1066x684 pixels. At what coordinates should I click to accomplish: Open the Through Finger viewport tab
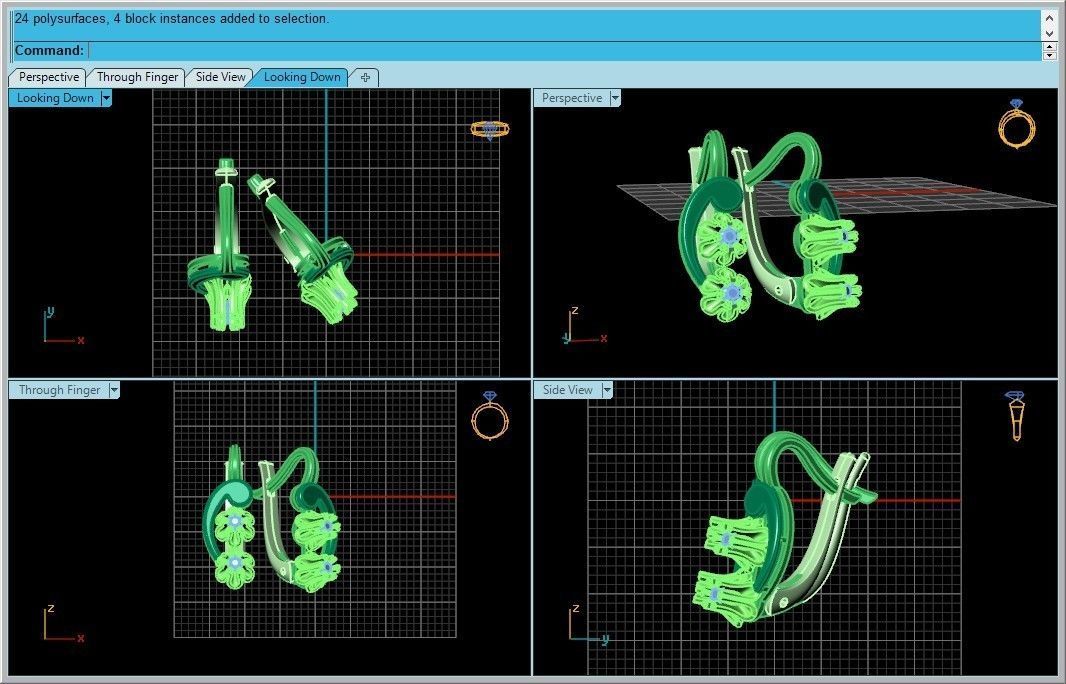[137, 78]
